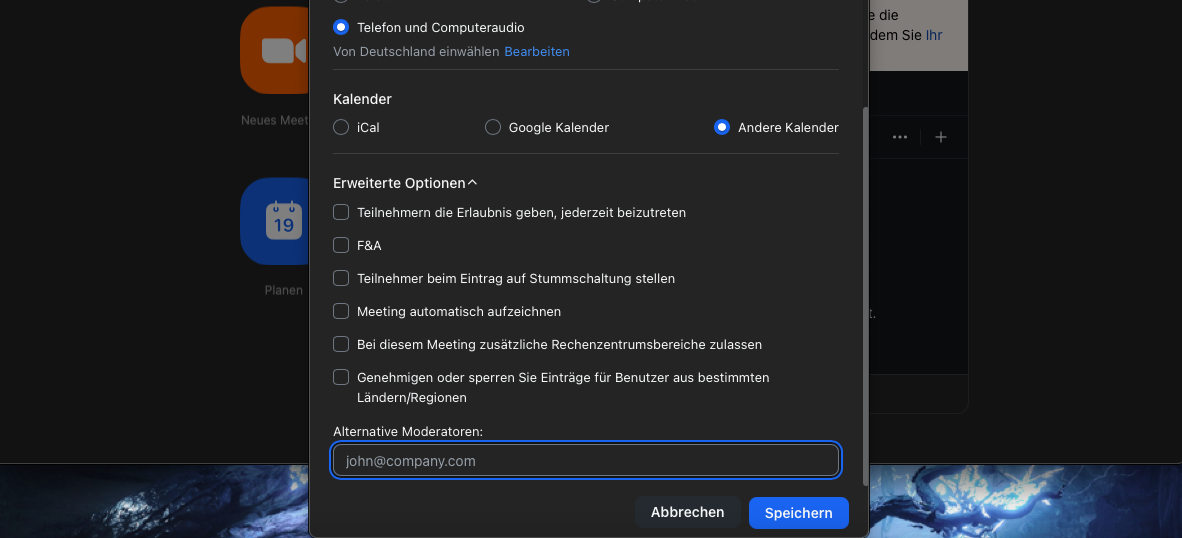Enable zusätzliche Rechenzentrumsbereiche for this meeting
Viewport: 1182px width, 538px height.
pos(341,345)
